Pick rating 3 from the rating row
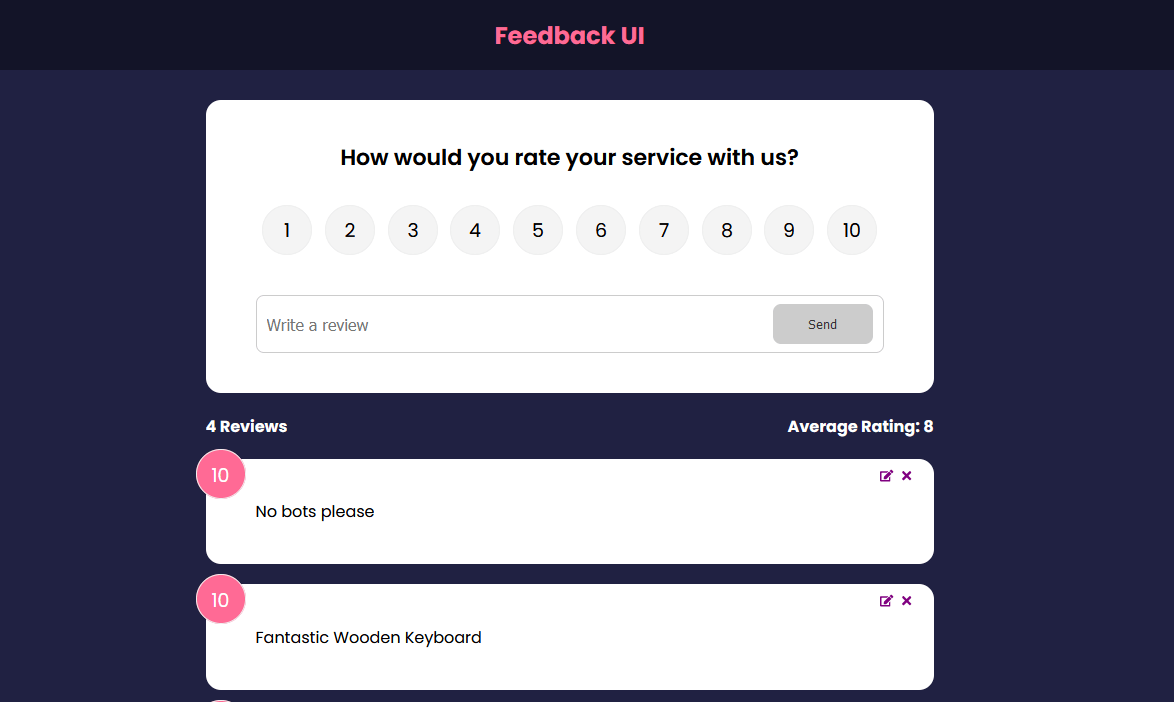 click(x=412, y=230)
